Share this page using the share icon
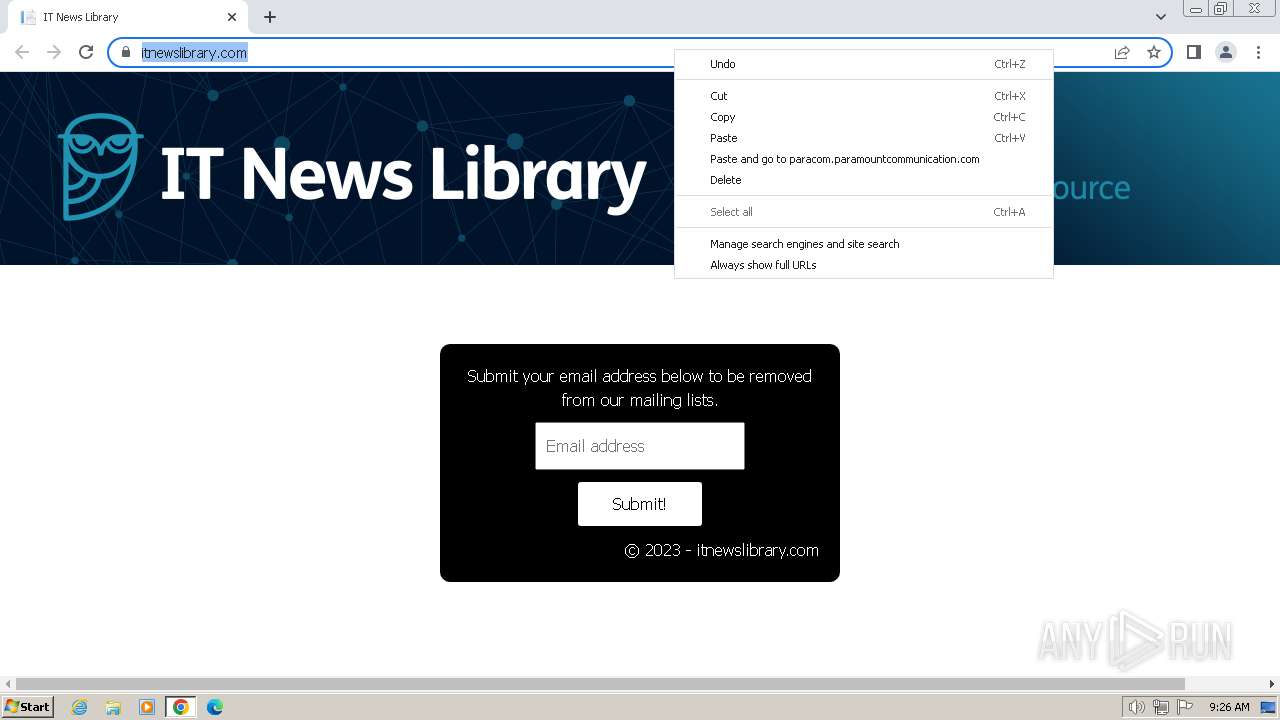The width and height of the screenshot is (1280, 720). point(1122,52)
